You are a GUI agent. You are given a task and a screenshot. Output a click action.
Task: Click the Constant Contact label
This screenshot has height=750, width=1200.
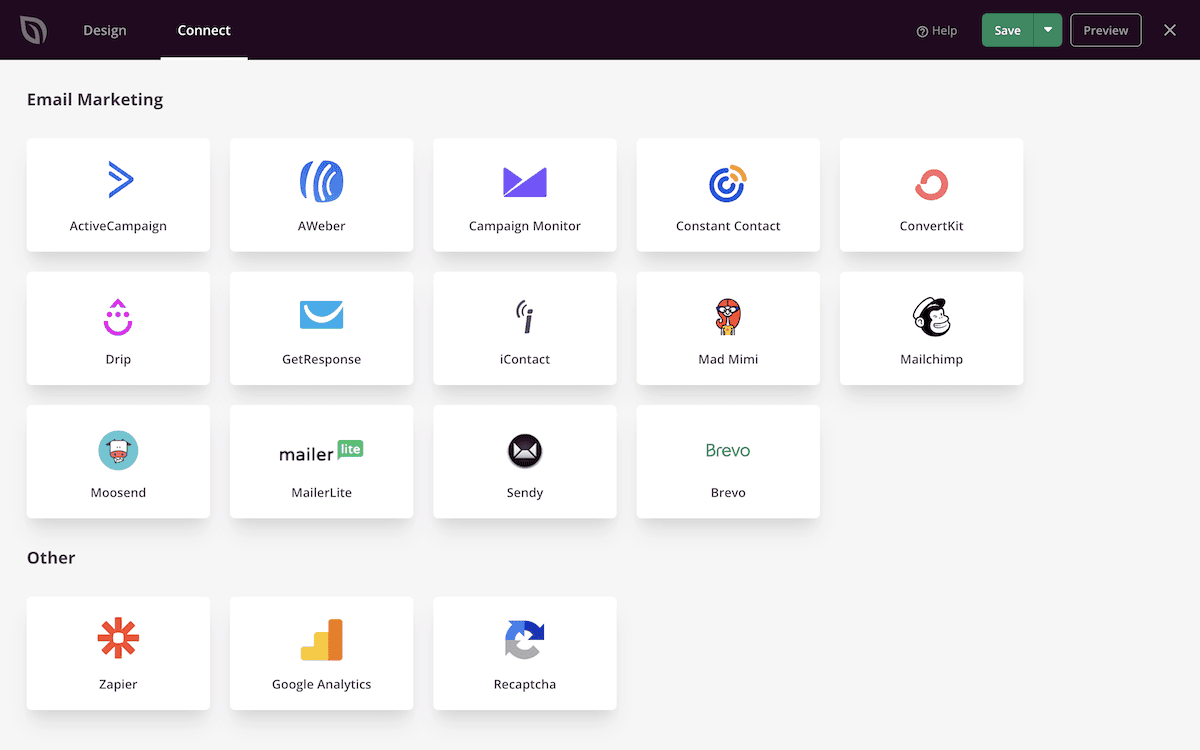coord(728,226)
